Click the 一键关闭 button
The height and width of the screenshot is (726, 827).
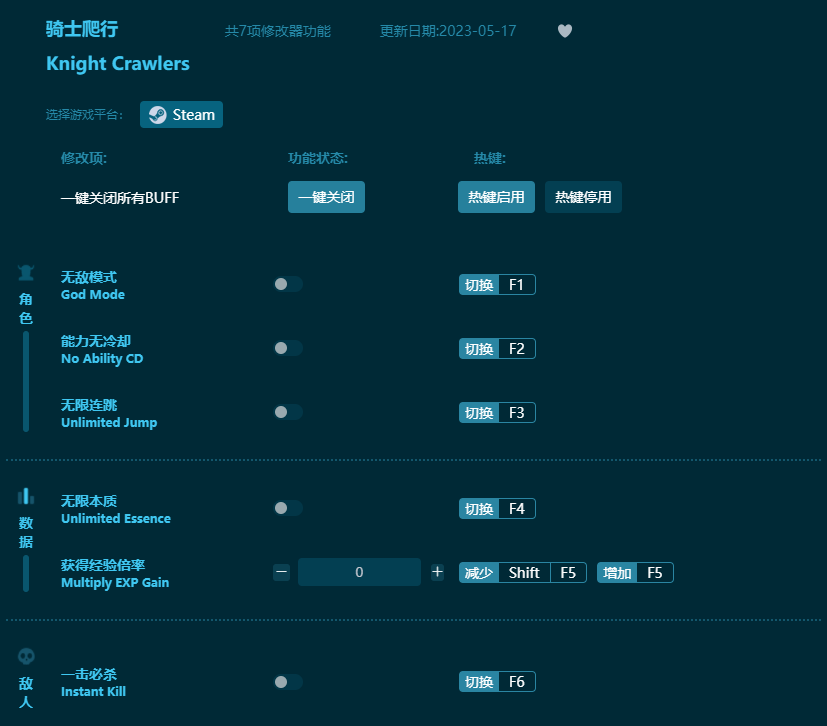pos(326,197)
